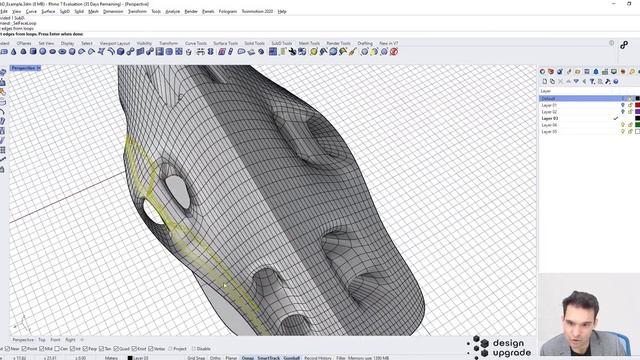Click the layer Filter funnel icon
Screen dimensions: 640x360
point(592,82)
